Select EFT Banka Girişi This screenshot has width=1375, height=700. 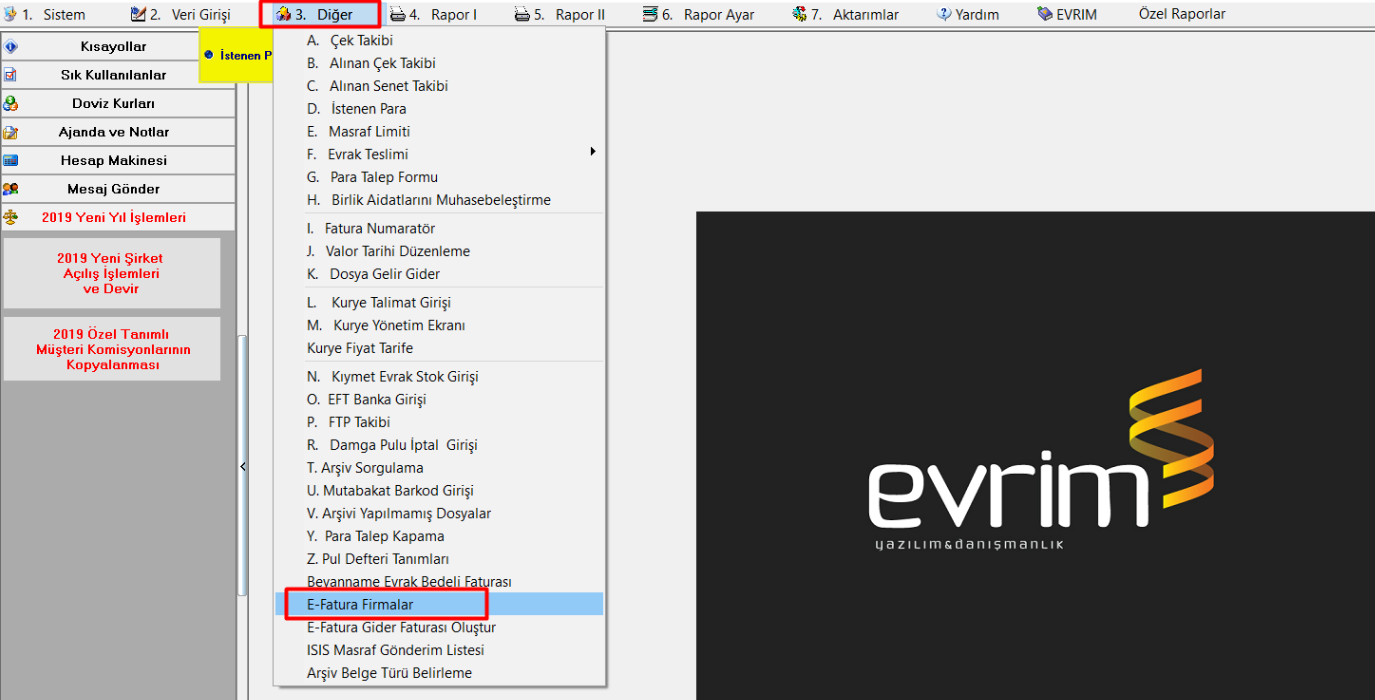(x=440, y=399)
